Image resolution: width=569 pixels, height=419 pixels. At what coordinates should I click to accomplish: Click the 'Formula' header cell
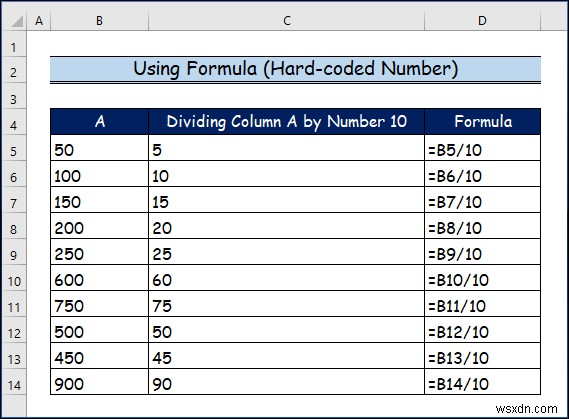coord(483,122)
